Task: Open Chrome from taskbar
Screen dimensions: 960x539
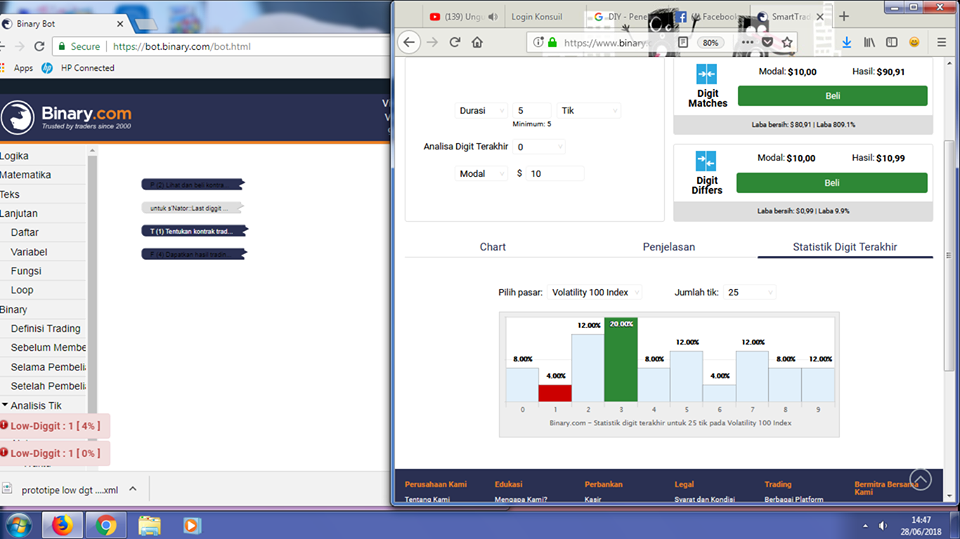Action: coord(106,525)
